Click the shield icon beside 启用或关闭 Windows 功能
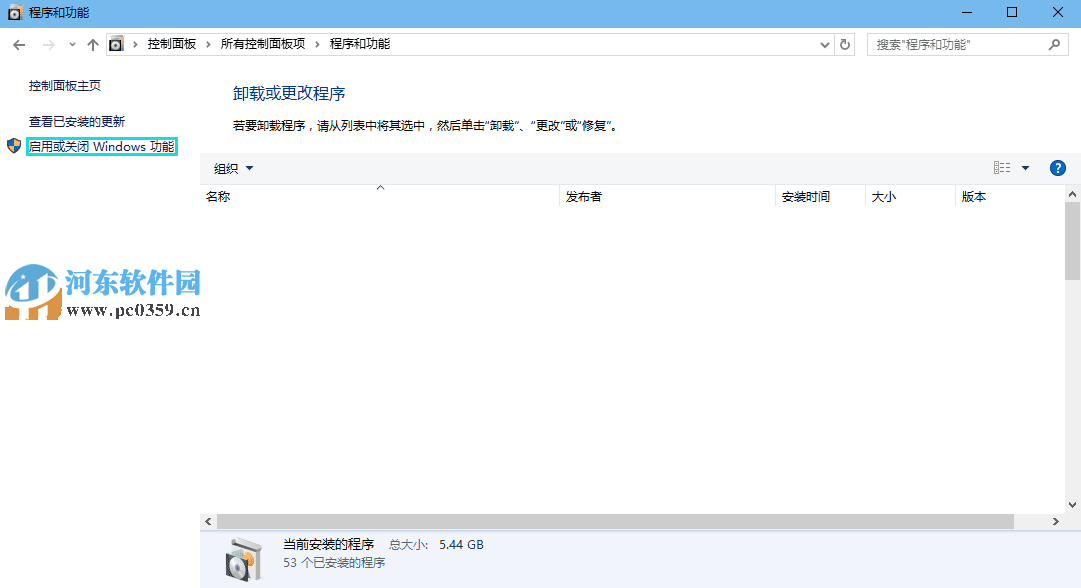 pos(13,145)
